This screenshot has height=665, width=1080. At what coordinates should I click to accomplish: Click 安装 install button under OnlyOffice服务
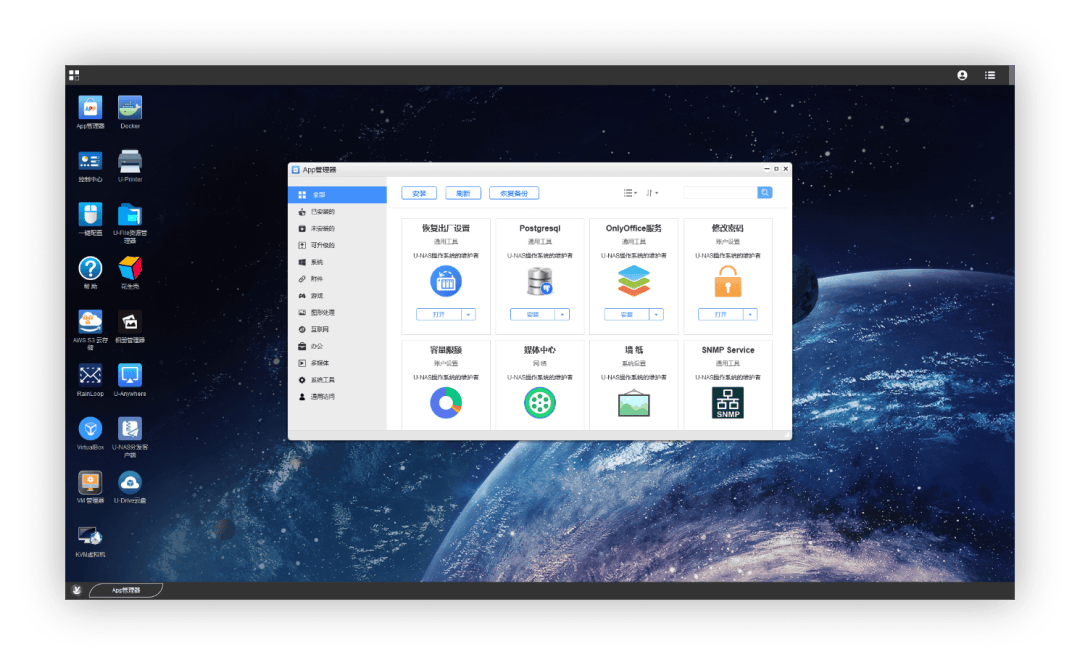point(627,314)
